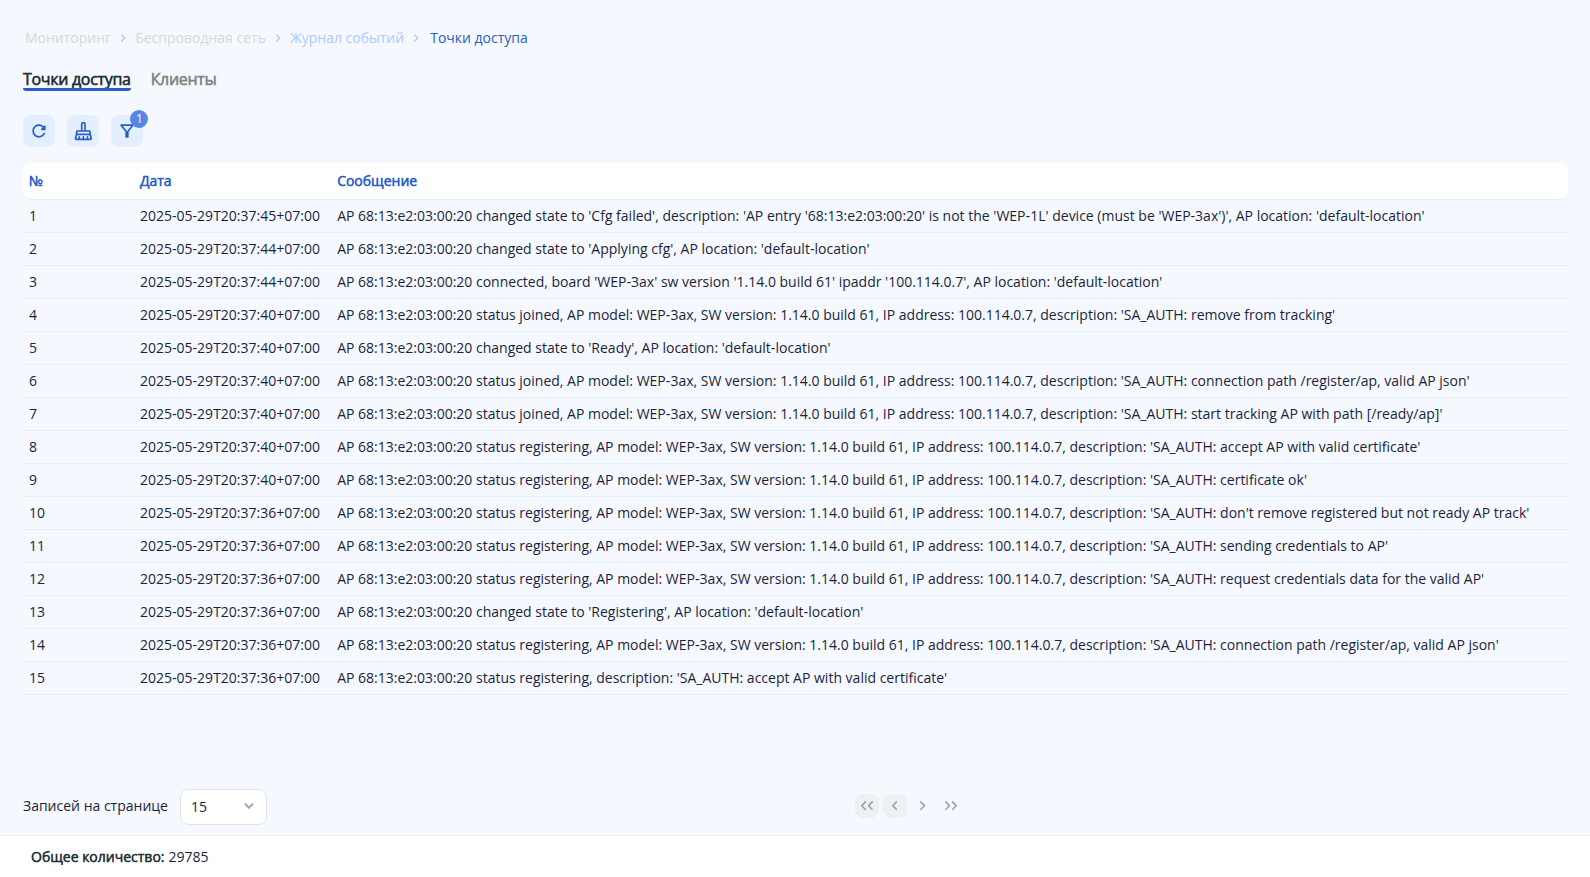Go to the previous page arrow
The height and width of the screenshot is (877, 1590).
[x=895, y=806]
